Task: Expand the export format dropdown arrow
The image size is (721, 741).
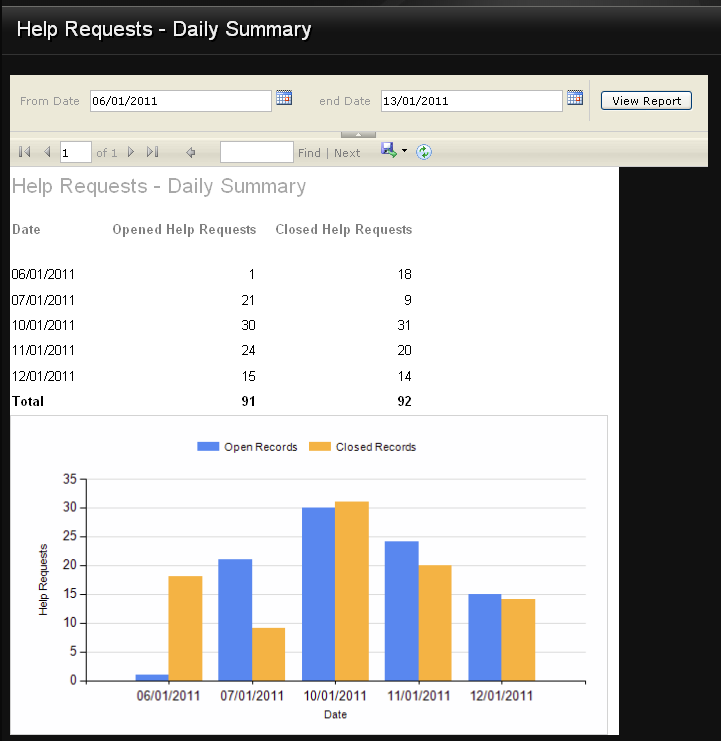Action: [x=404, y=152]
